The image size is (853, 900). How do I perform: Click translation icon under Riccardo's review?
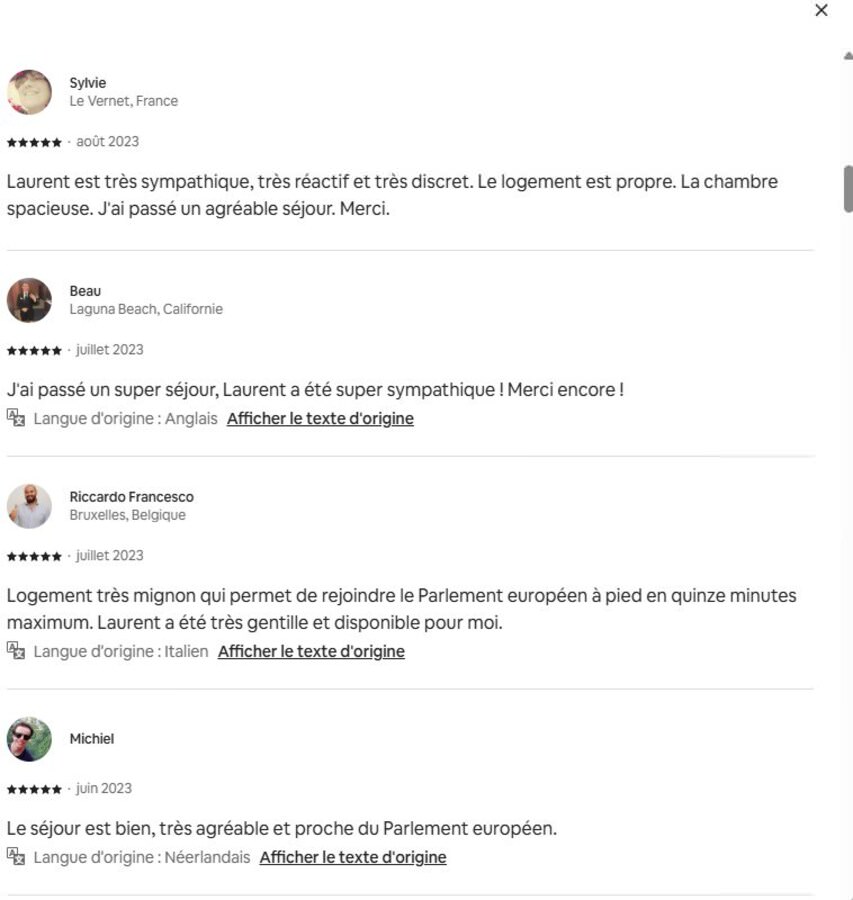15,651
